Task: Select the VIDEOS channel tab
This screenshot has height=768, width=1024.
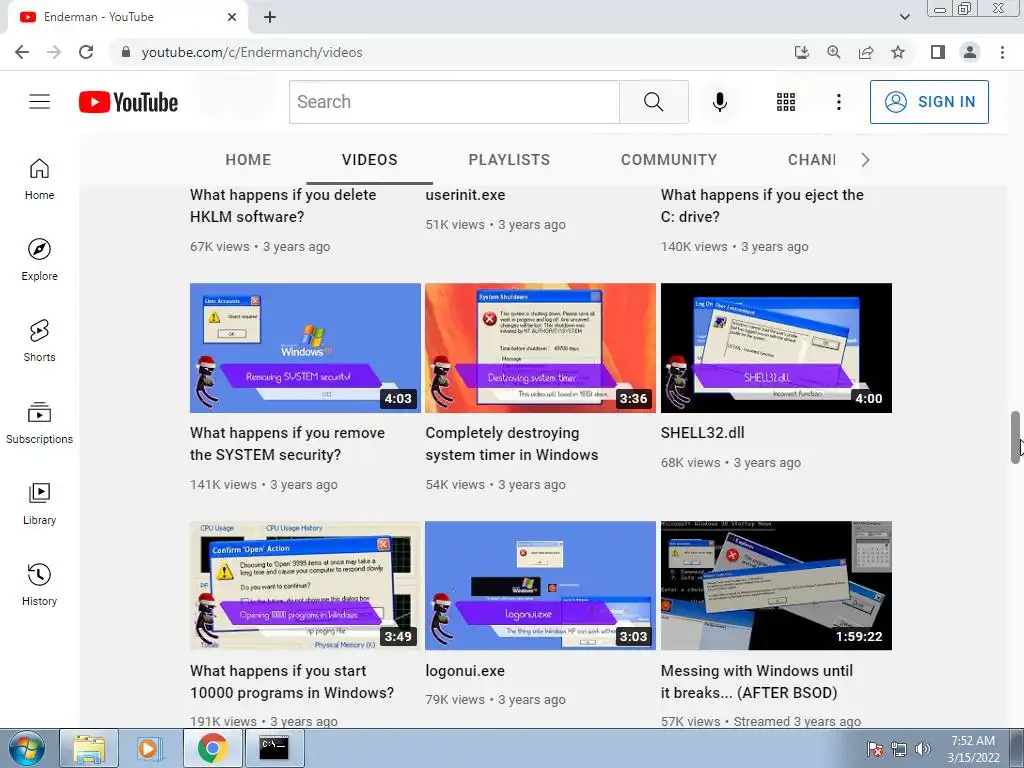Action: click(x=370, y=160)
